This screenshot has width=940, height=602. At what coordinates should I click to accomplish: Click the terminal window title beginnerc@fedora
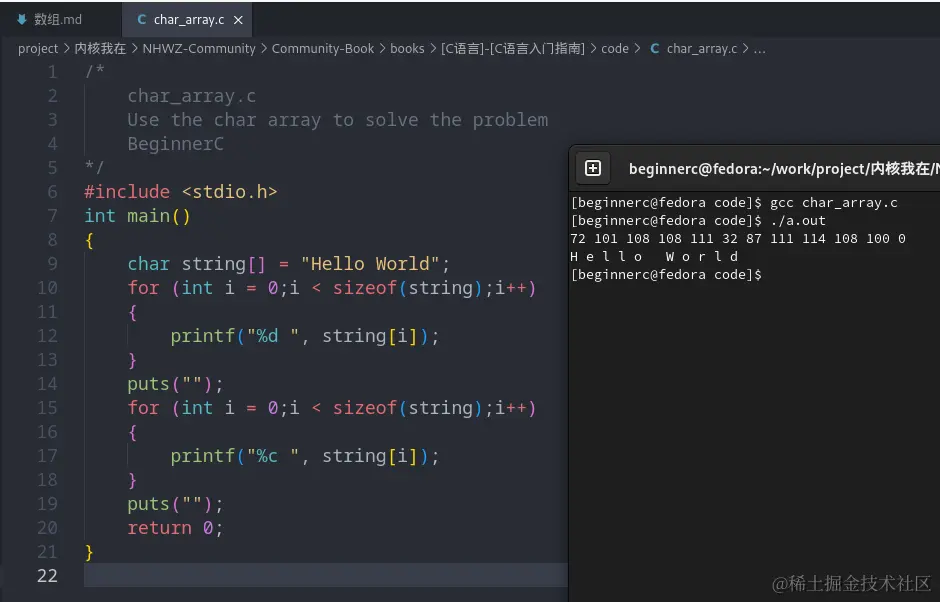783,169
